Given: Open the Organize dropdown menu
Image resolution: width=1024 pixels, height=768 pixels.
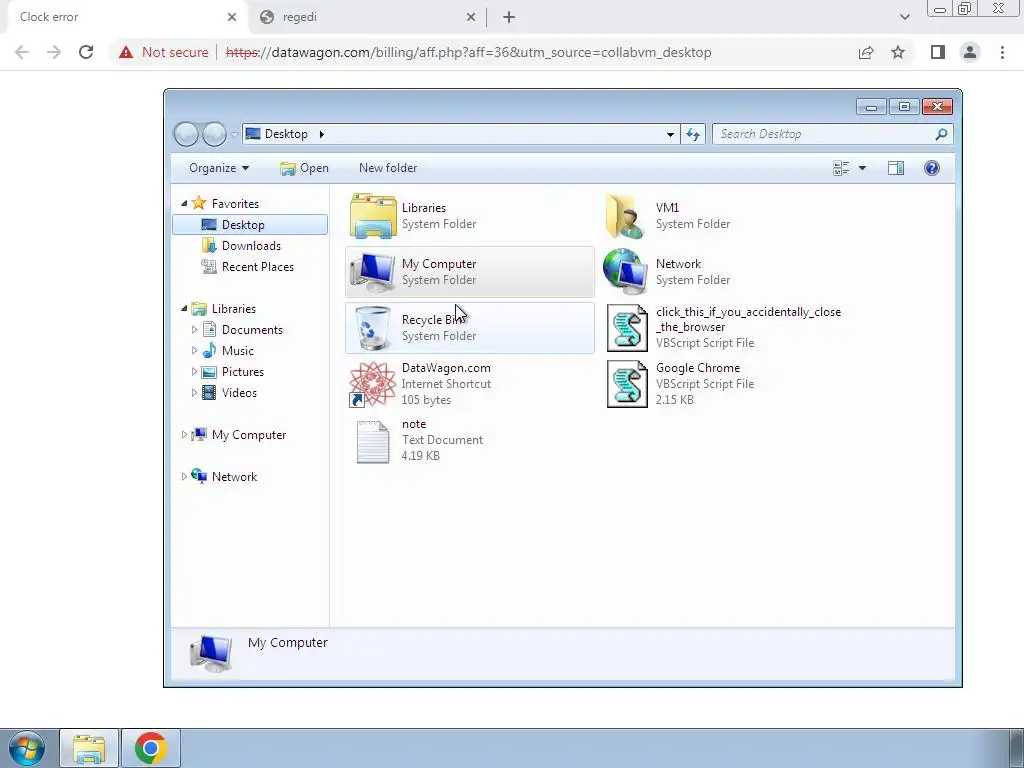Looking at the screenshot, I should coord(219,168).
